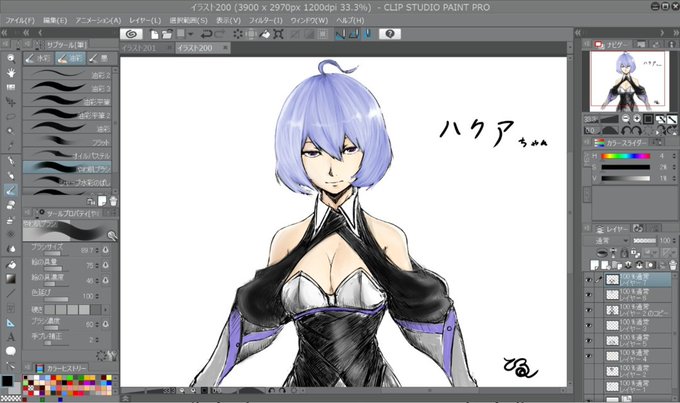Select the Balloon tool

(11, 351)
